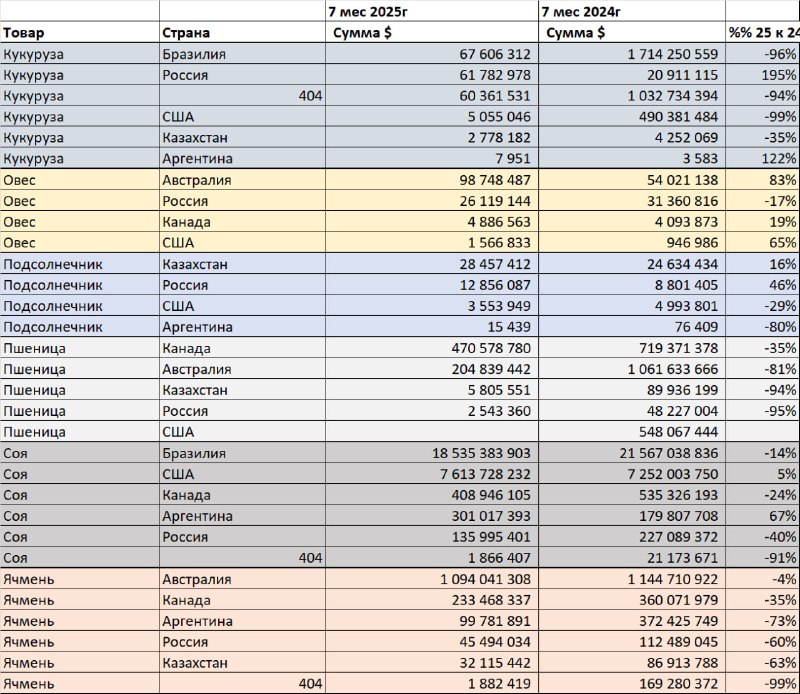Select the 404 country cell in Соя row

click(x=242, y=557)
